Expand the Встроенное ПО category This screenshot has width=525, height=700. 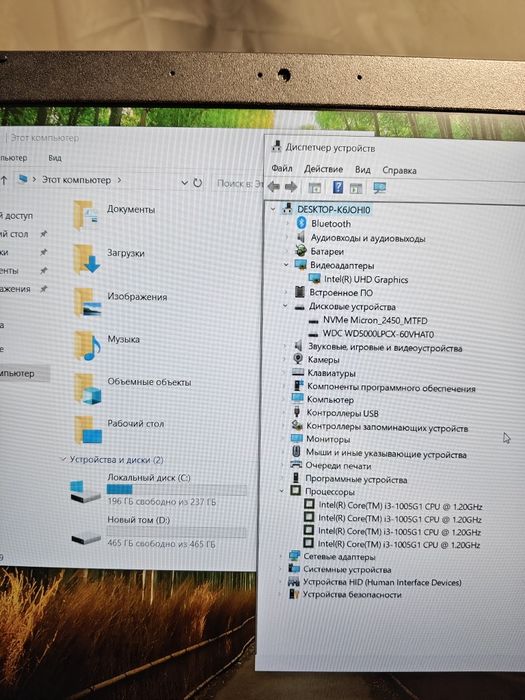pyautogui.click(x=286, y=292)
